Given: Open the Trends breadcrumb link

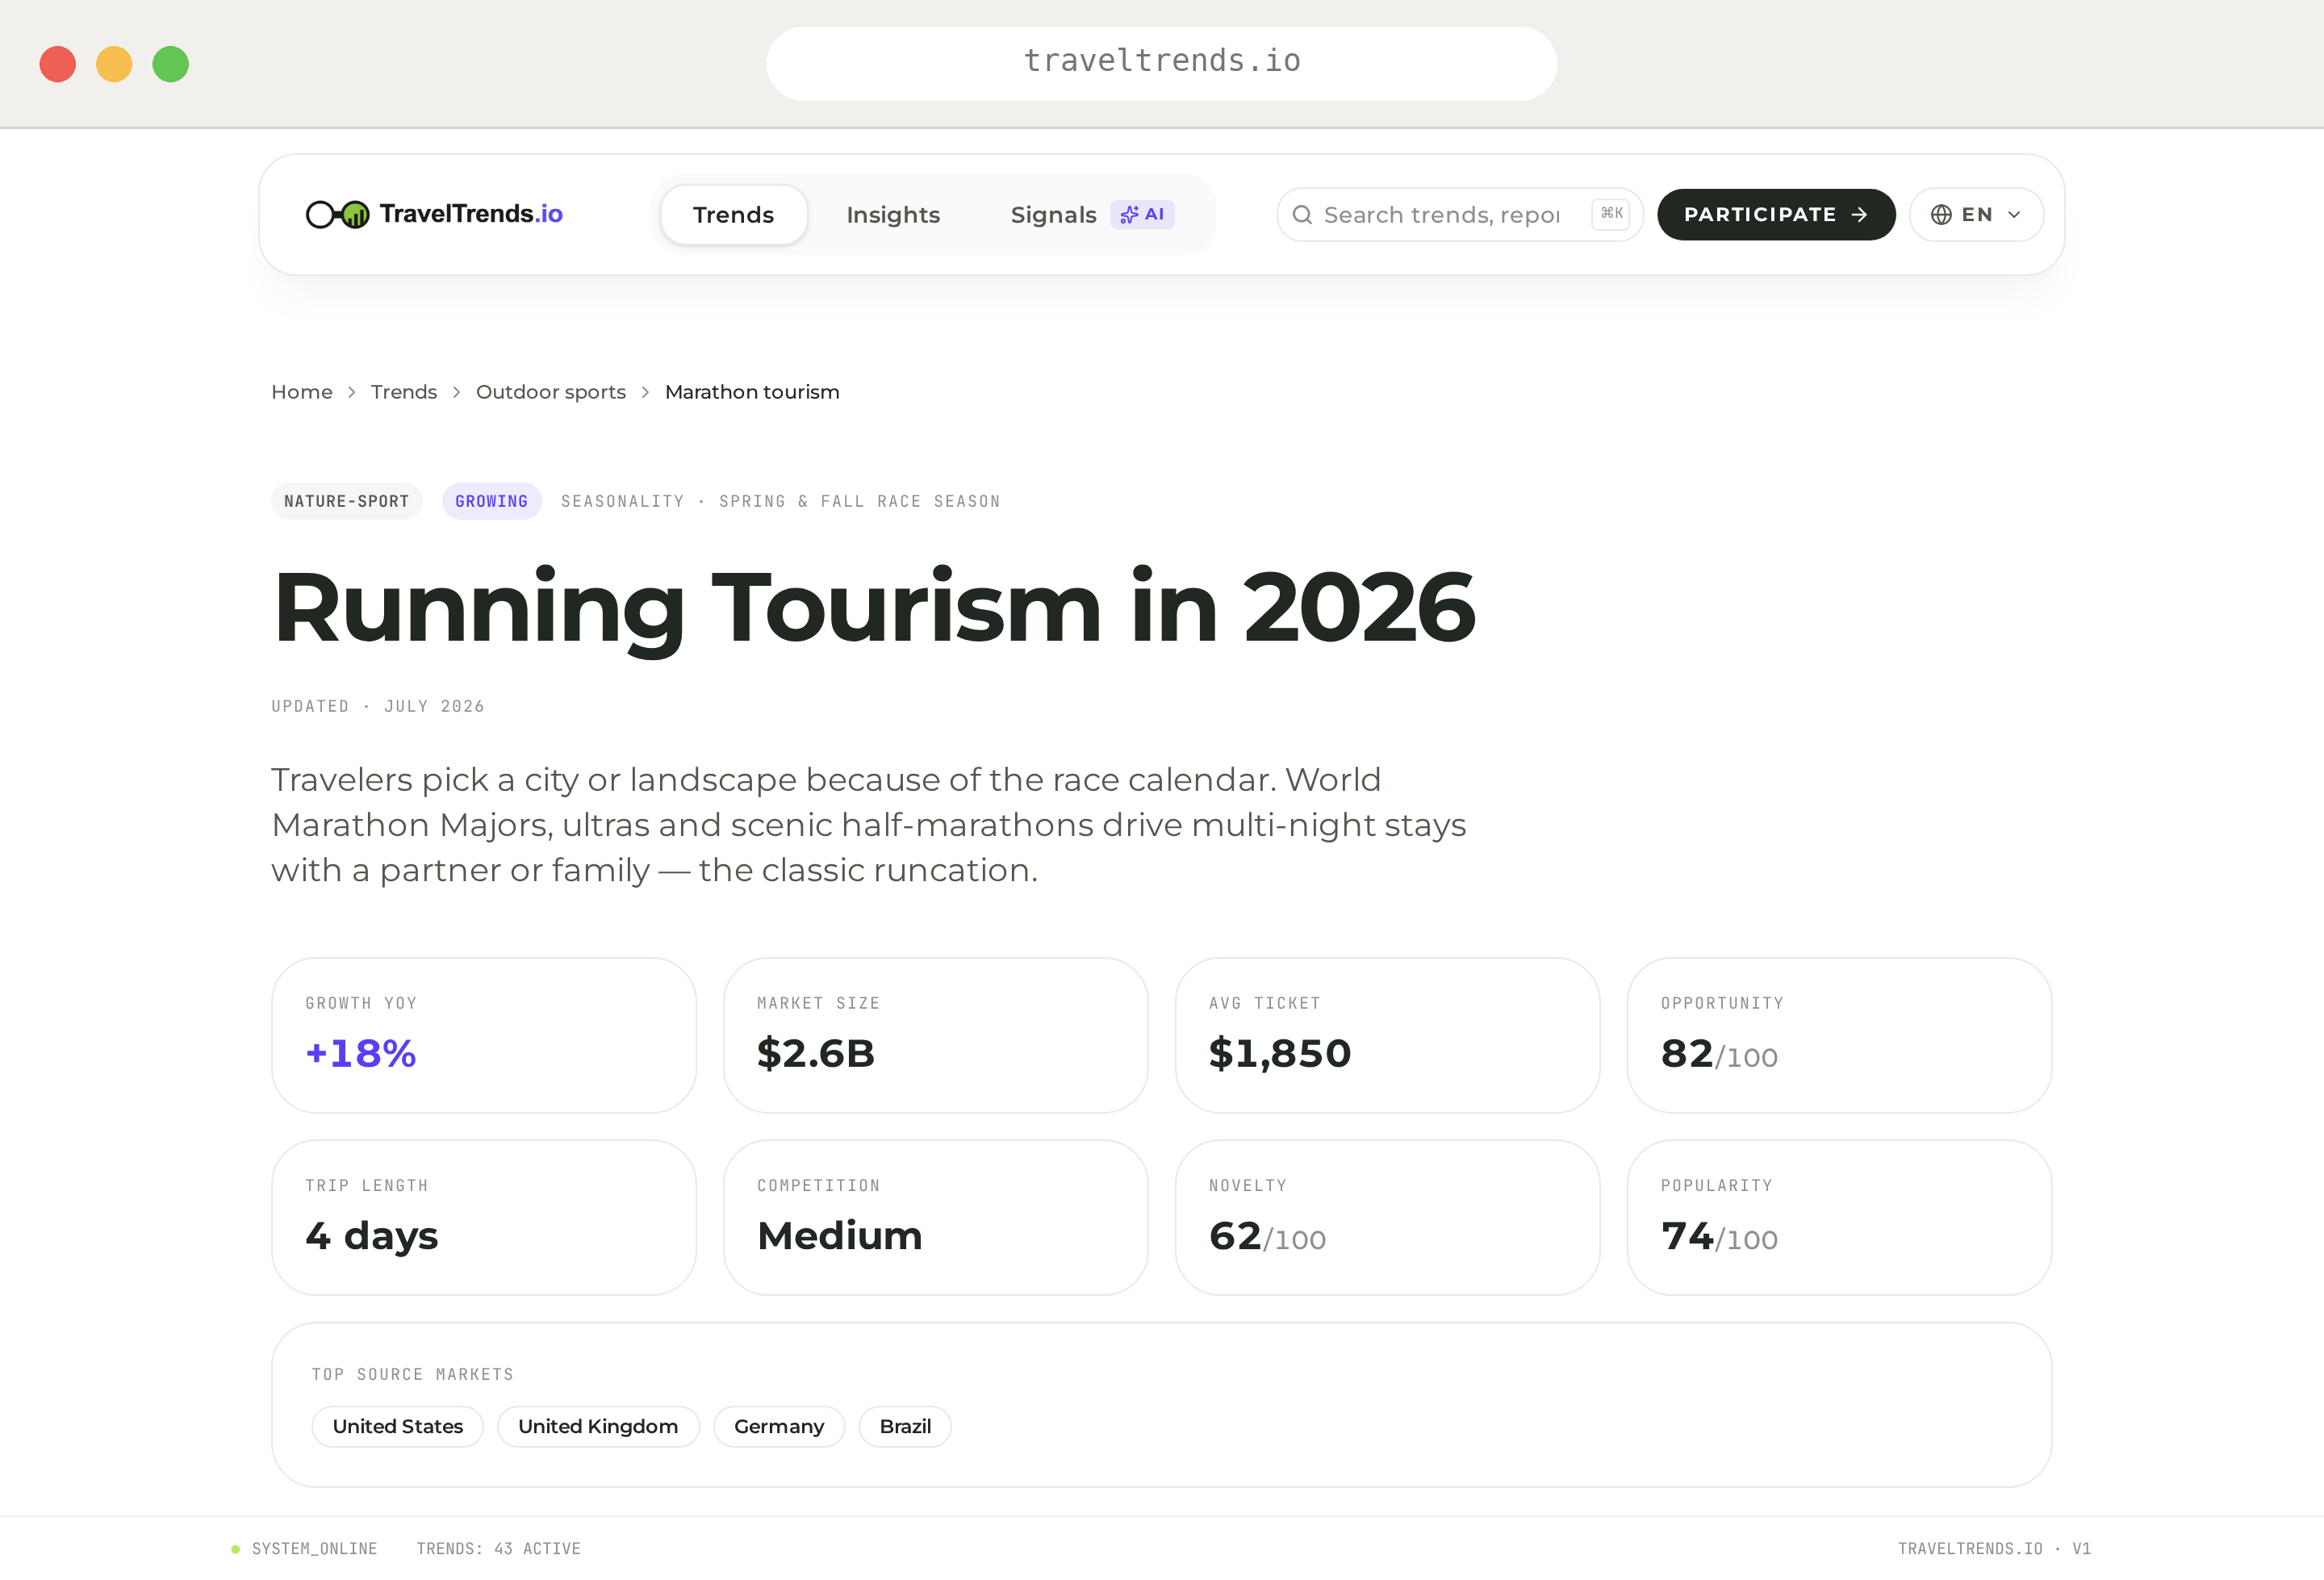Looking at the screenshot, I should 404,392.
